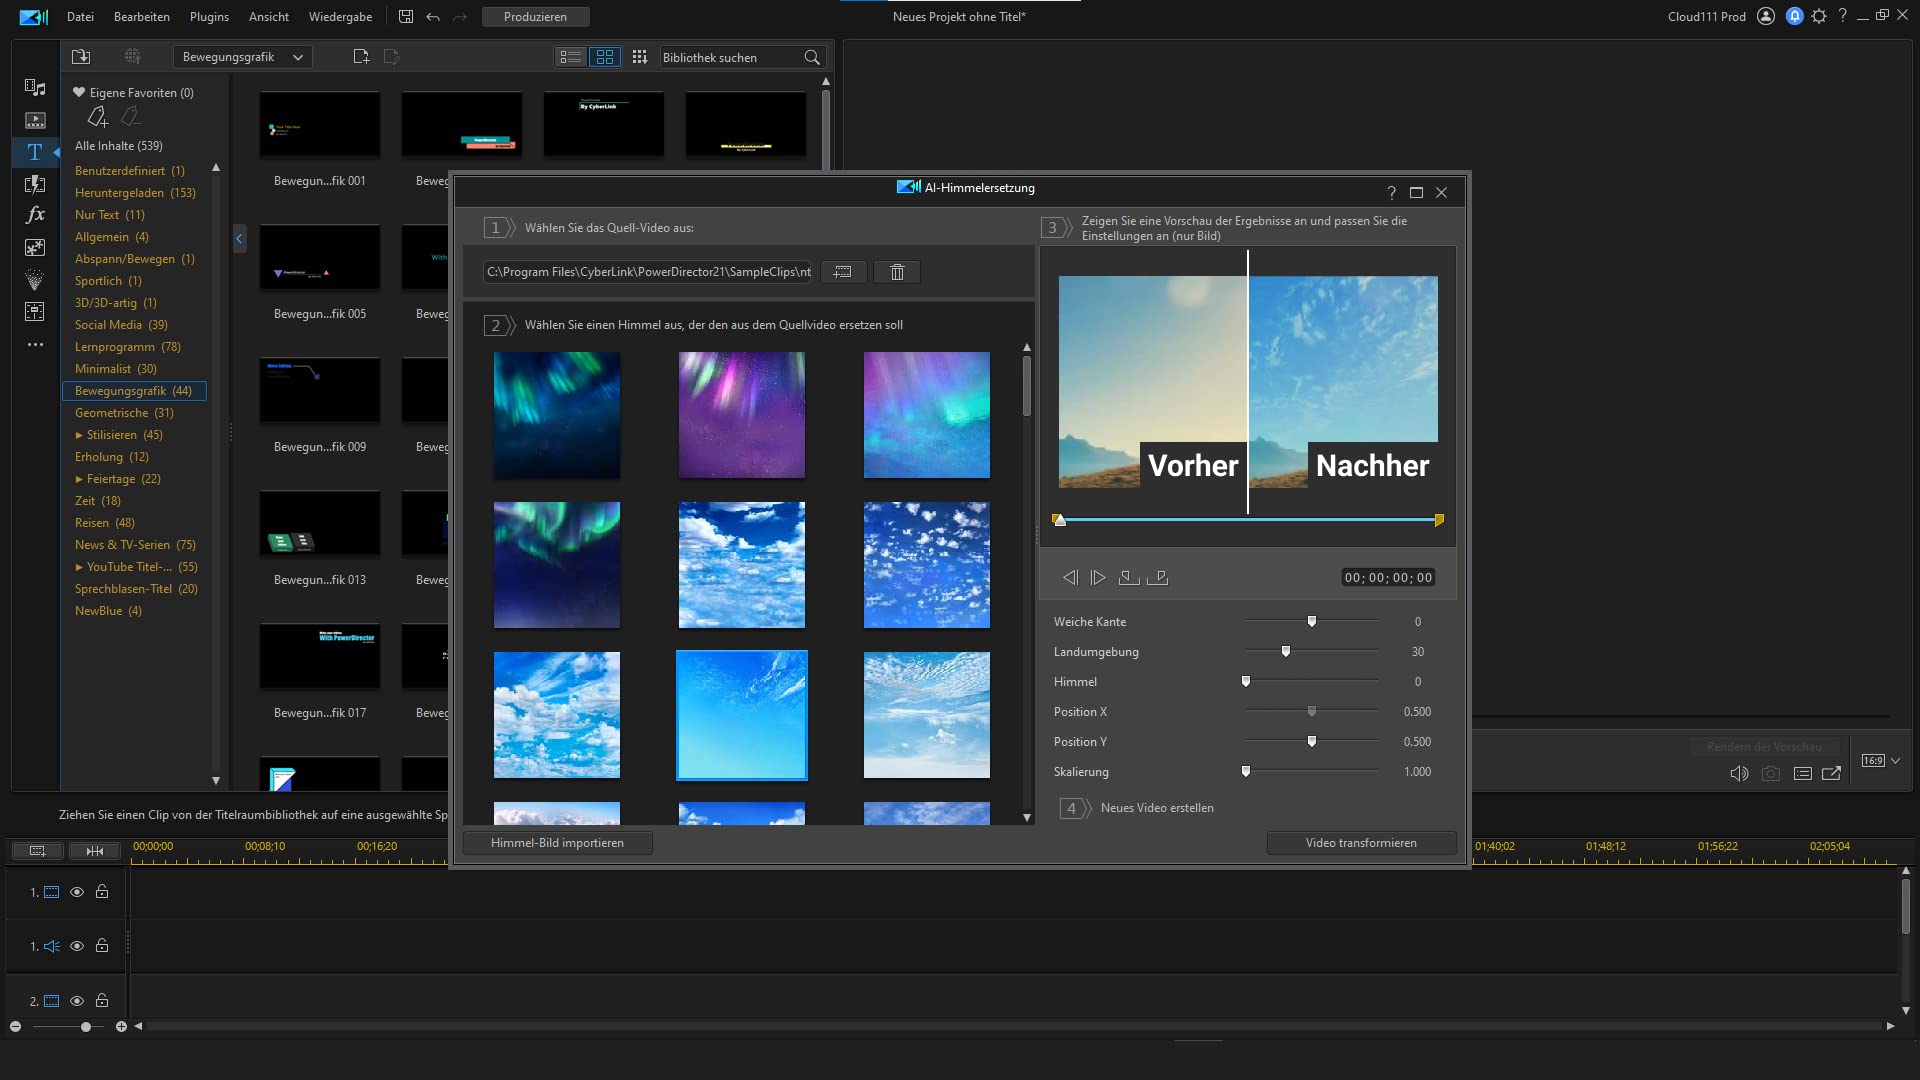Click Himmel-Bild importieren button
Screen dimensions: 1920x1080
557,843
